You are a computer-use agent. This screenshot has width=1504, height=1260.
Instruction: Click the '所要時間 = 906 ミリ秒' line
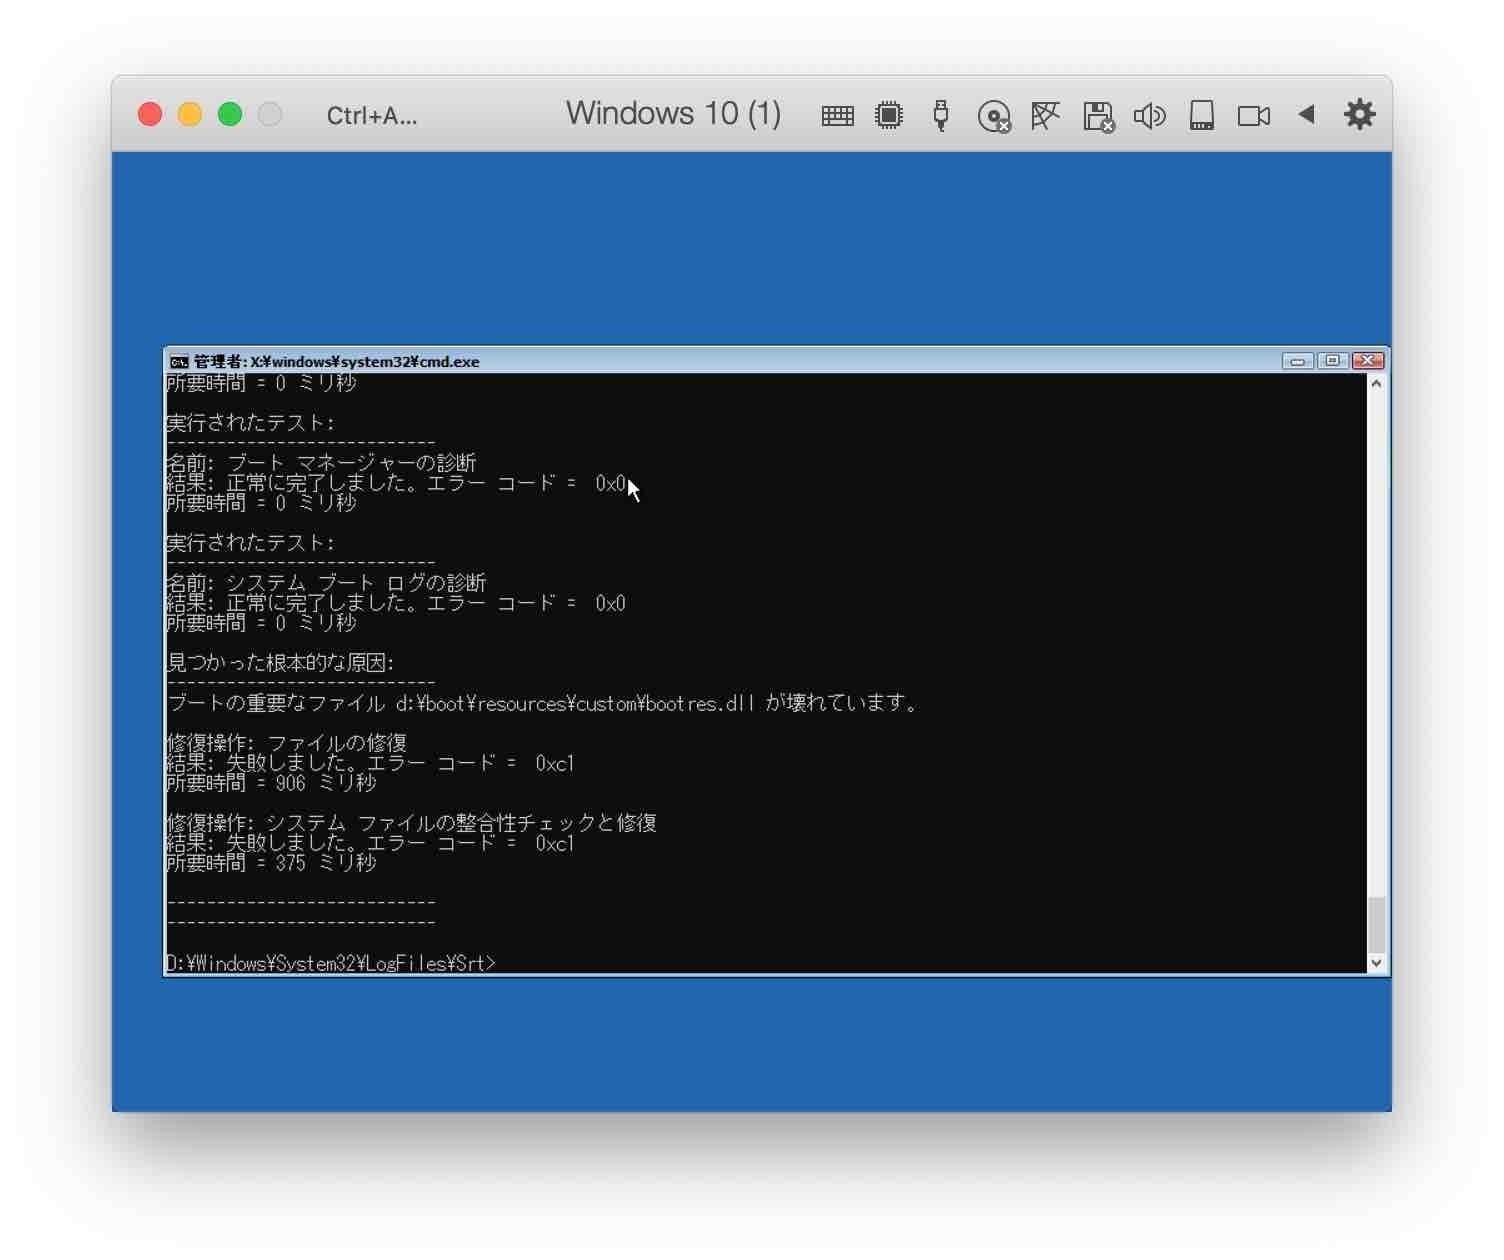[271, 783]
